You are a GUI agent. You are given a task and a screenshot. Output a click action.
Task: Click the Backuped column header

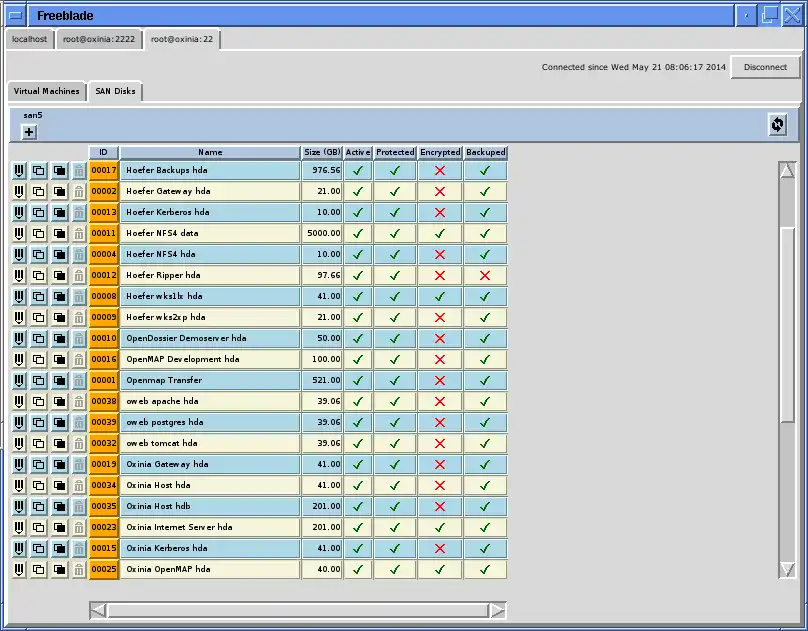[x=485, y=152]
